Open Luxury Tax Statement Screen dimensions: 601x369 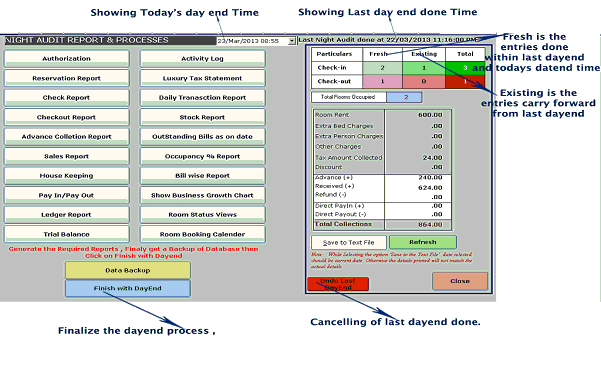pyautogui.click(x=202, y=78)
